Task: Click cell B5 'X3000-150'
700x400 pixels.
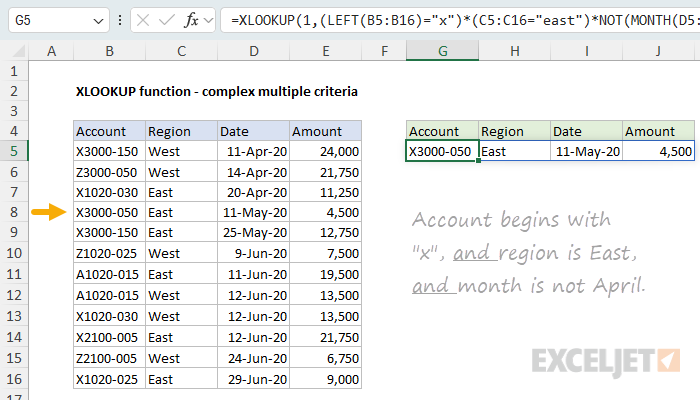Action: [109, 151]
